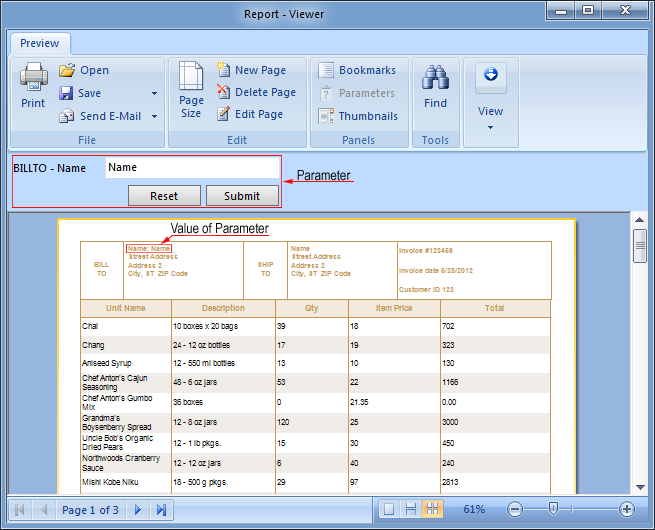This screenshot has width=655, height=530.
Task: Click the Save disk icon
Action: (67, 93)
